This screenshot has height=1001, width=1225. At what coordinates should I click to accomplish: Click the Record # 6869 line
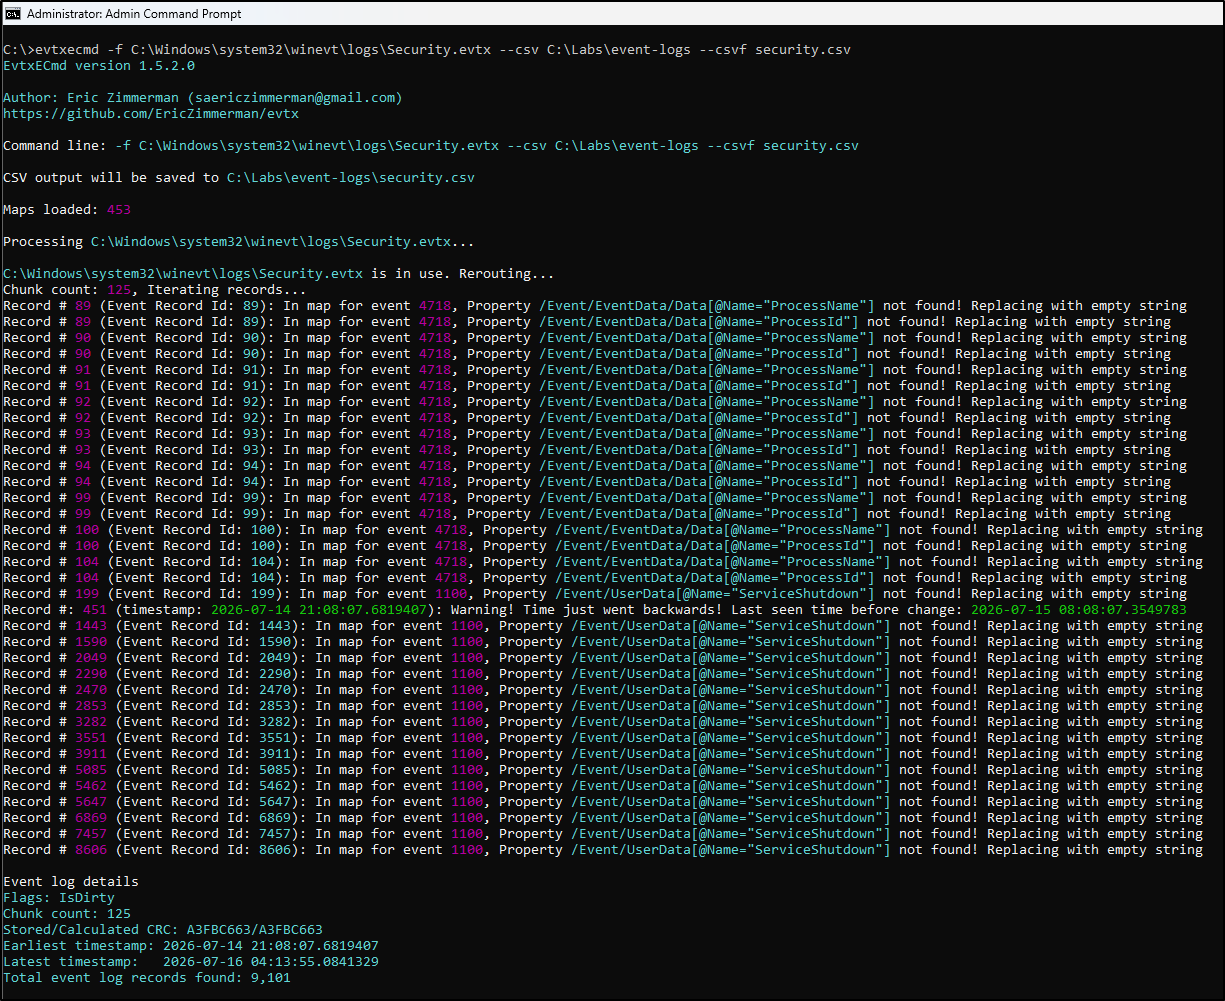click(603, 818)
